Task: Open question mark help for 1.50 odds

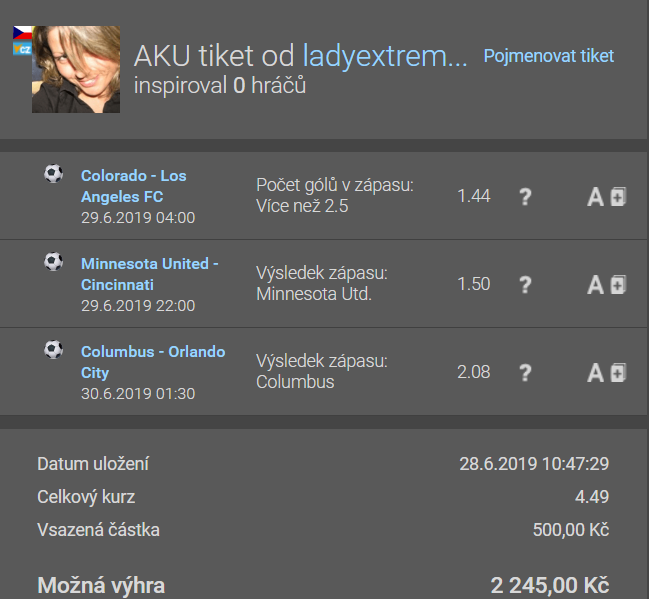Action: (524, 285)
